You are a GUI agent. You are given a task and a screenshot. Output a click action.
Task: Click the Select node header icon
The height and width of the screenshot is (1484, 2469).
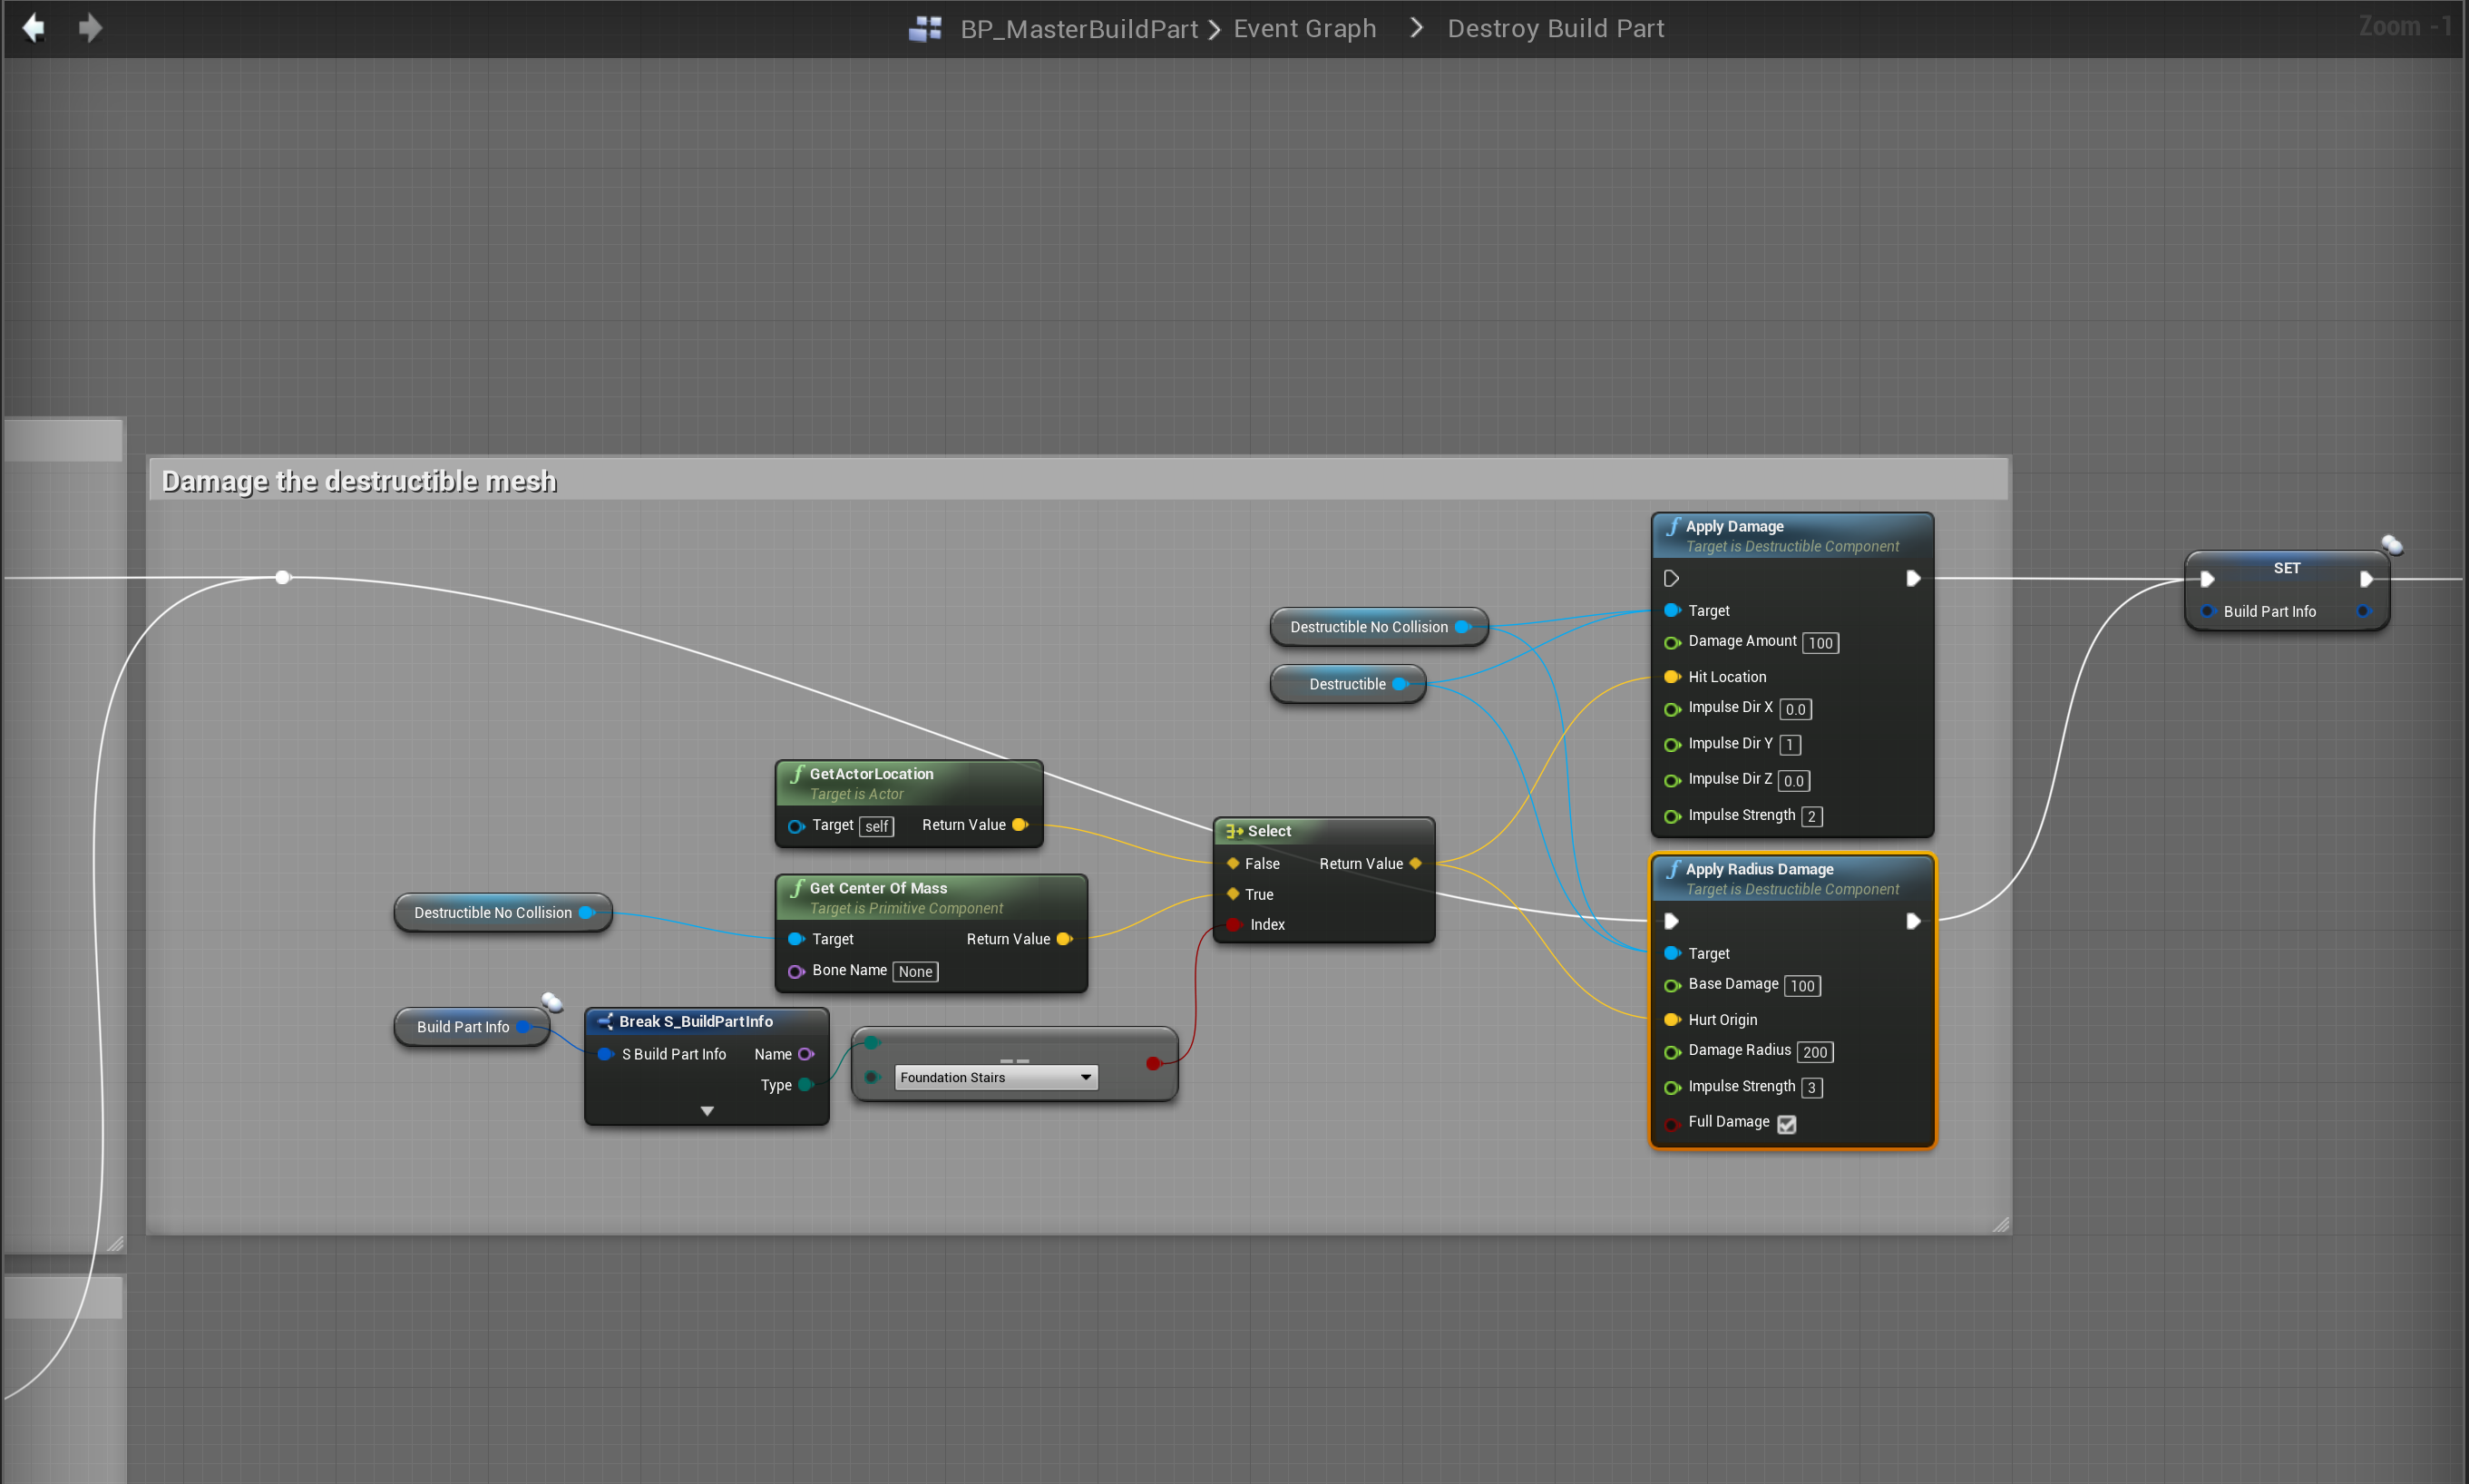[1234, 831]
